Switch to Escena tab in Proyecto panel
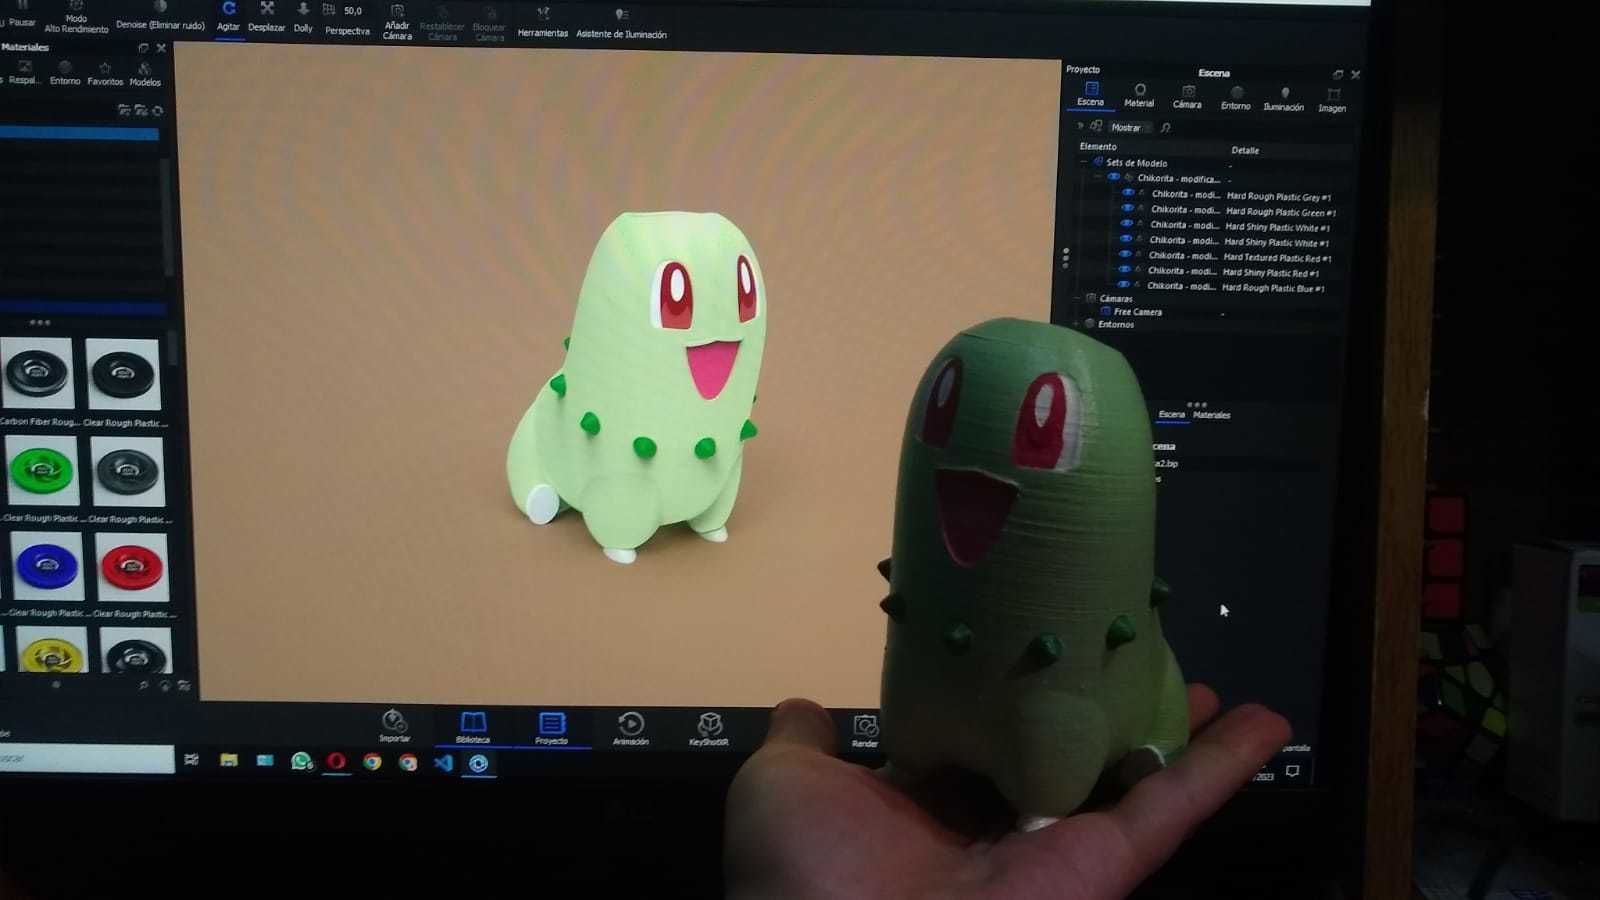Screen dimensions: 1600x900 1091,95
